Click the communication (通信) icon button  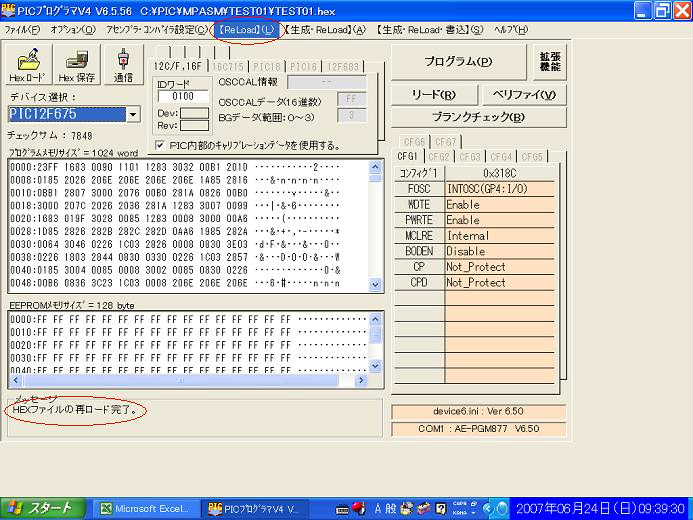click(124, 65)
